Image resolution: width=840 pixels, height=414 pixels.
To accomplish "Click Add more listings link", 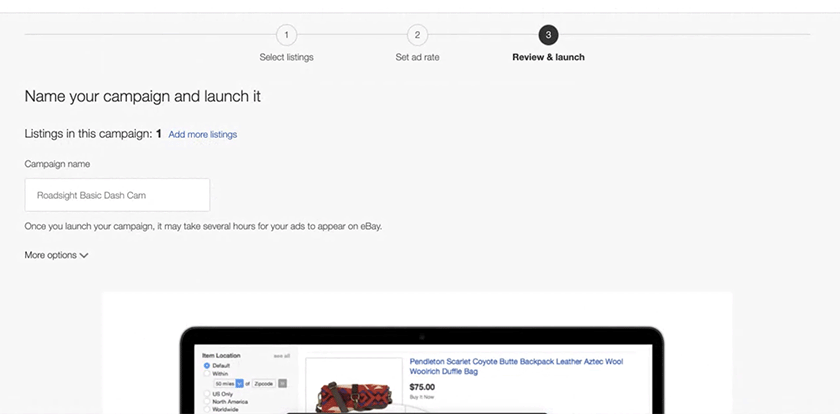I will (x=202, y=134).
